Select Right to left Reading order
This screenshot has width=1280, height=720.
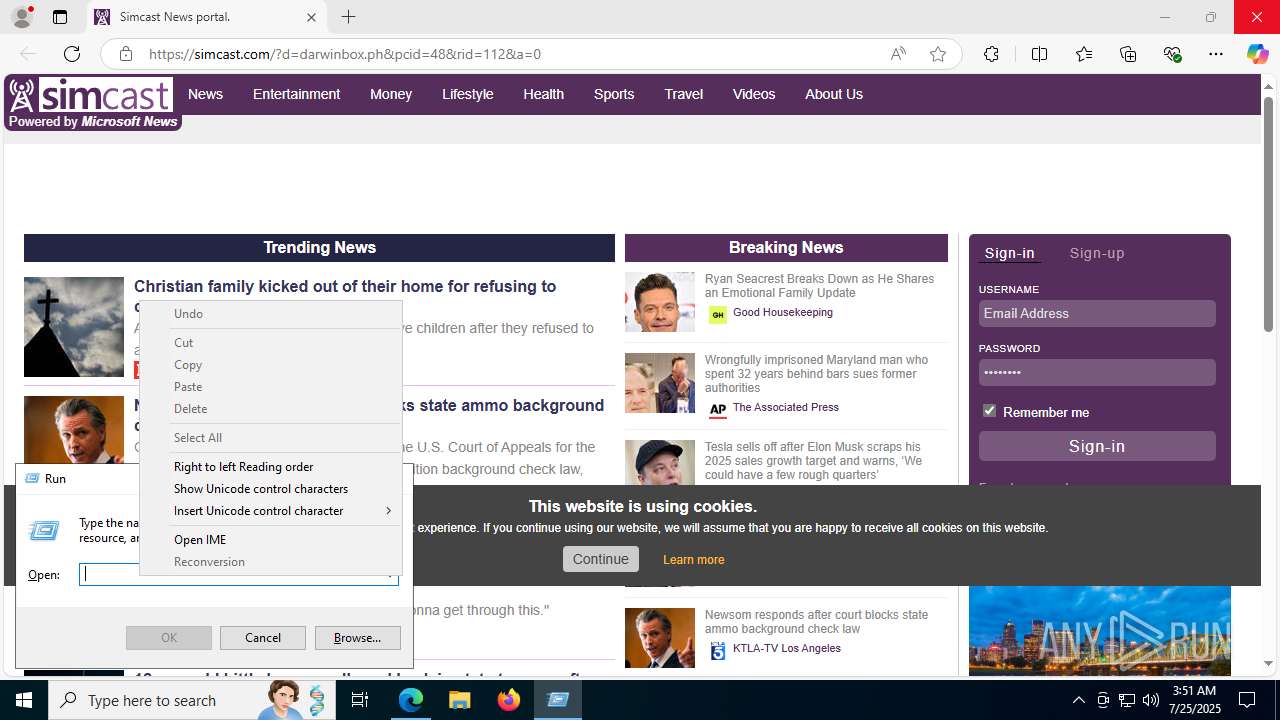pos(270,467)
